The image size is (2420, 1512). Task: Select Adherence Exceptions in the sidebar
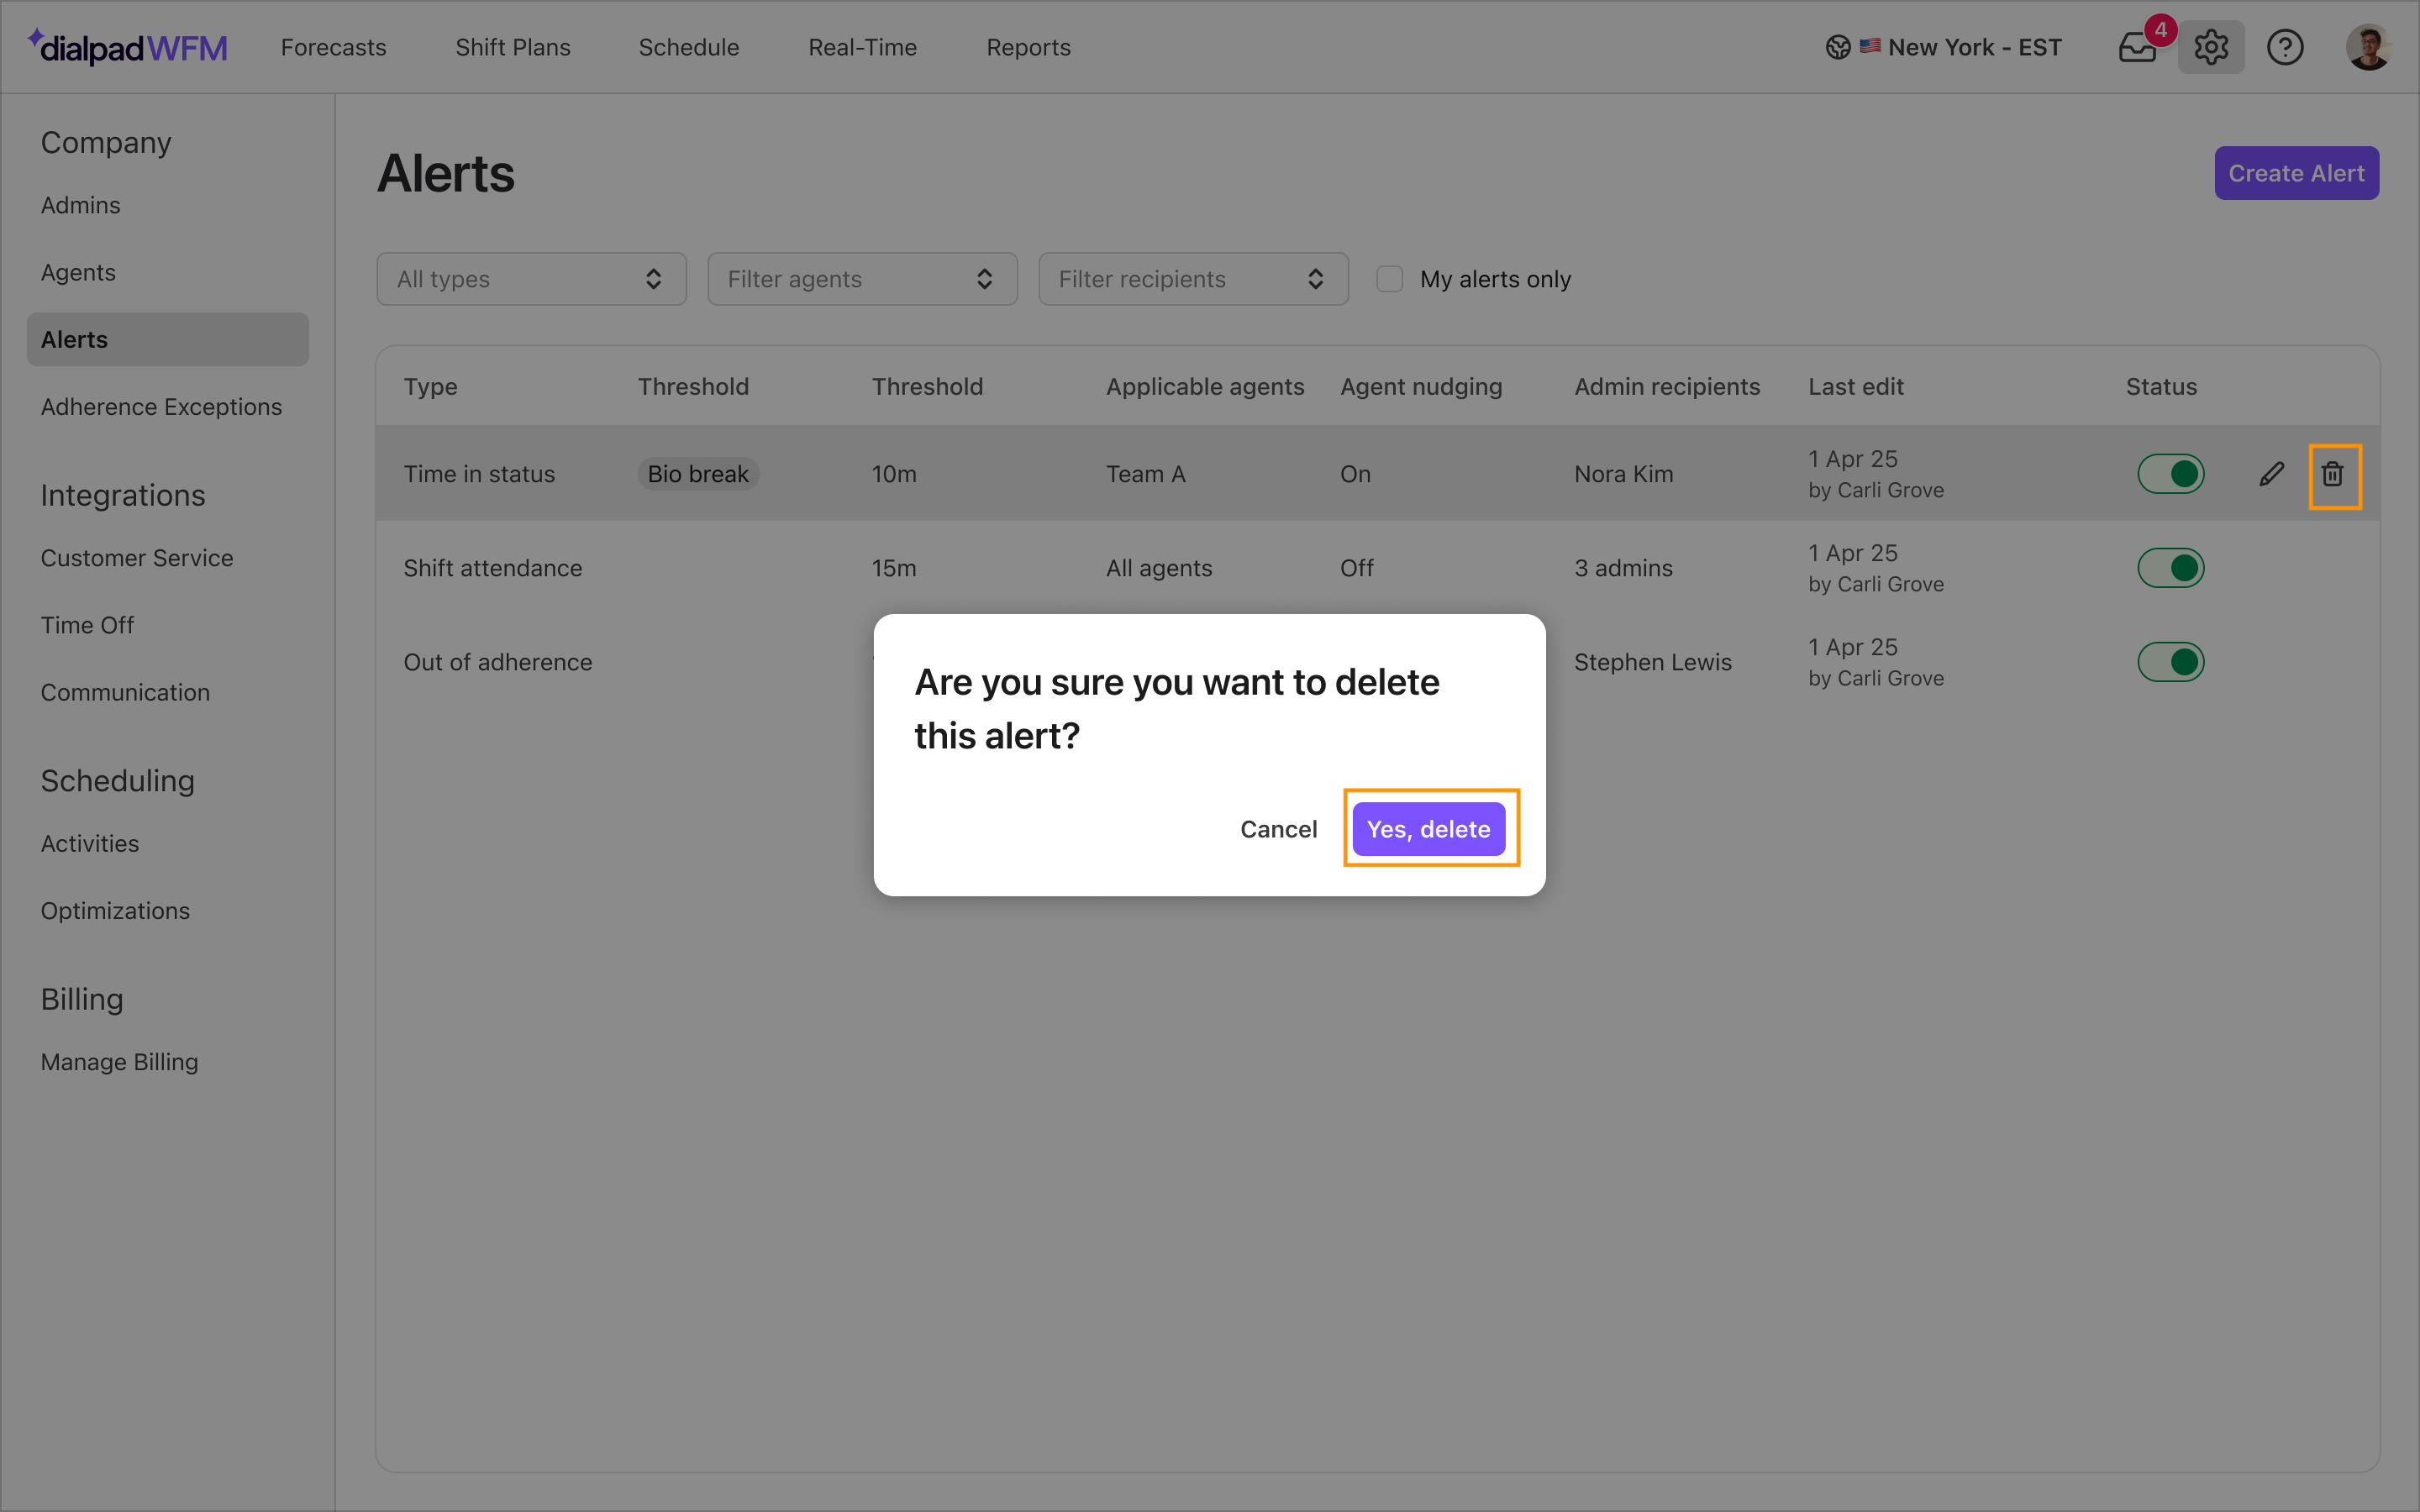pos(161,407)
